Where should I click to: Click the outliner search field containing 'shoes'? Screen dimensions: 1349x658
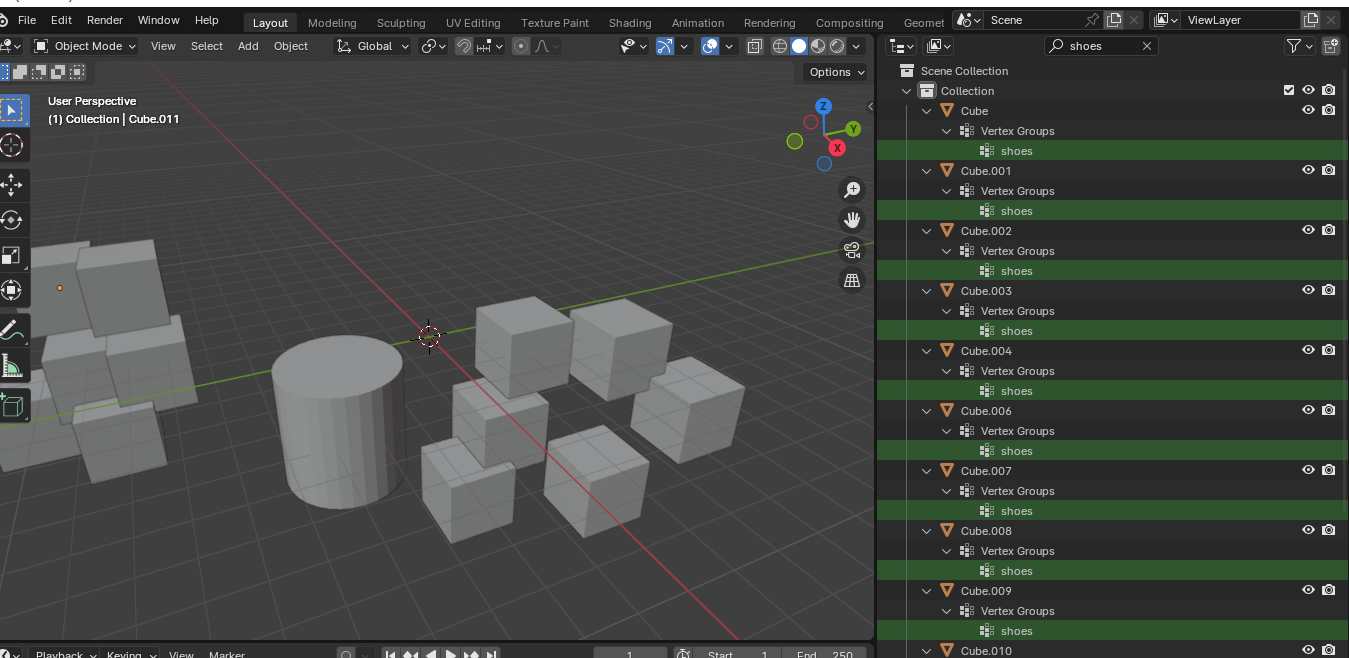pyautogui.click(x=1101, y=46)
